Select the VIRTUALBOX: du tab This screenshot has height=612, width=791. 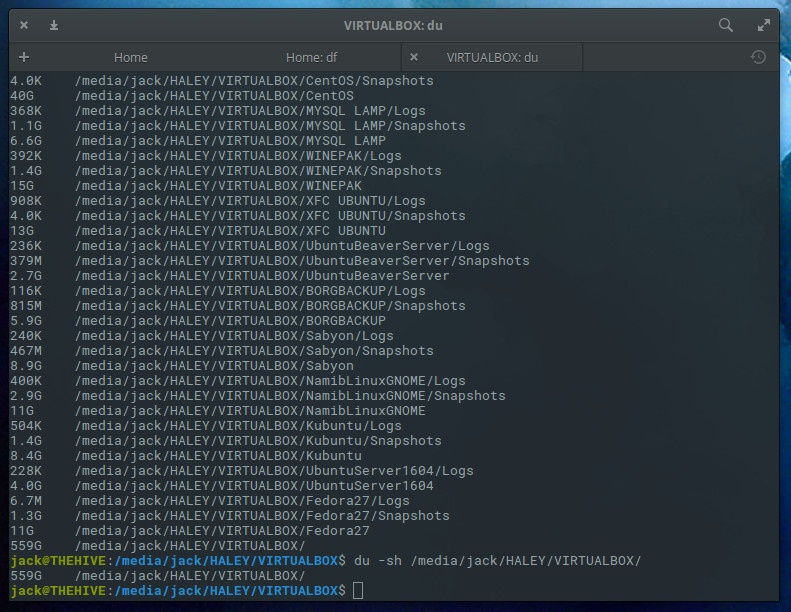point(492,57)
